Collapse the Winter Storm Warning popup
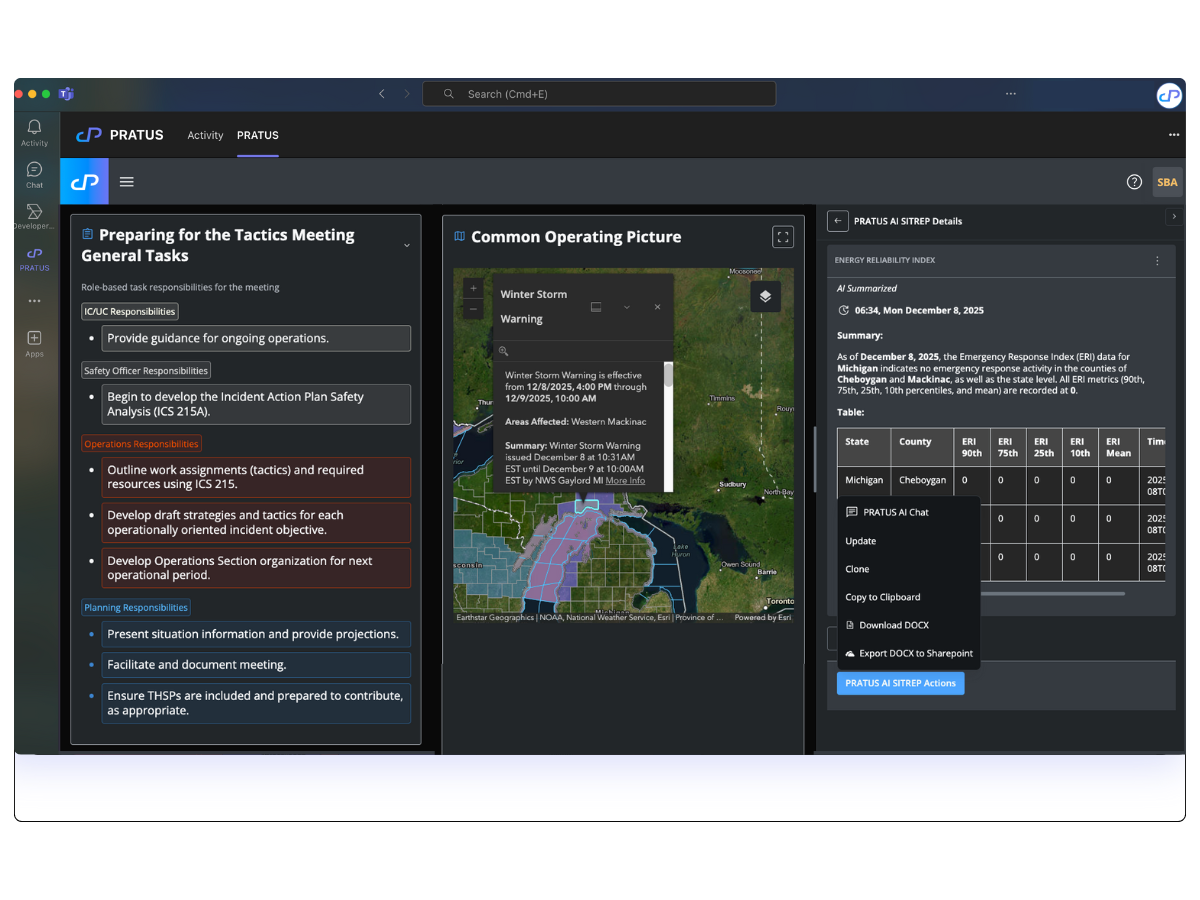 coord(627,307)
